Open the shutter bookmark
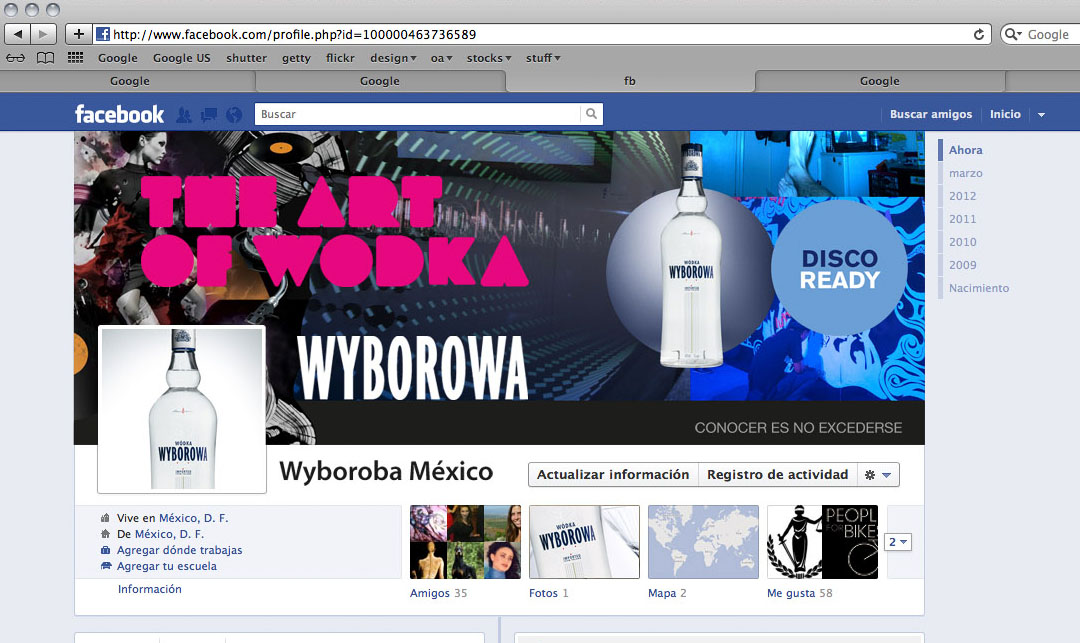 tap(247, 58)
